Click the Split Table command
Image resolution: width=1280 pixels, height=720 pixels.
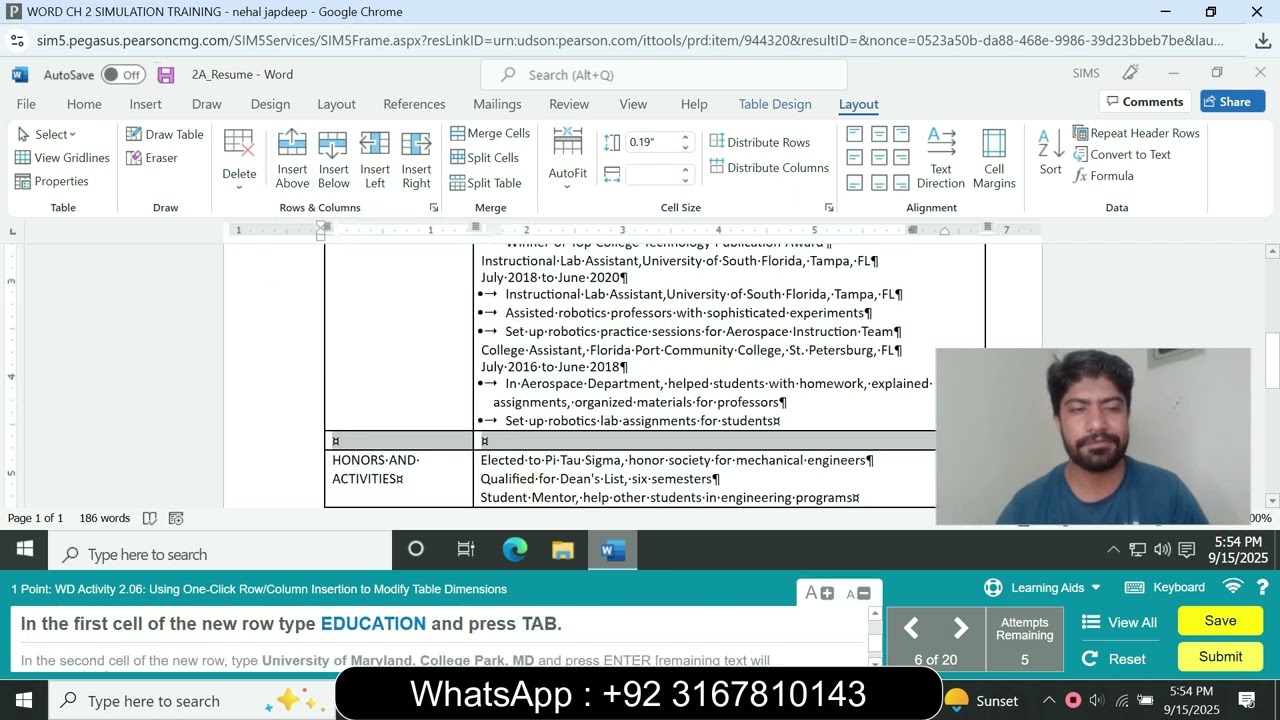(486, 183)
